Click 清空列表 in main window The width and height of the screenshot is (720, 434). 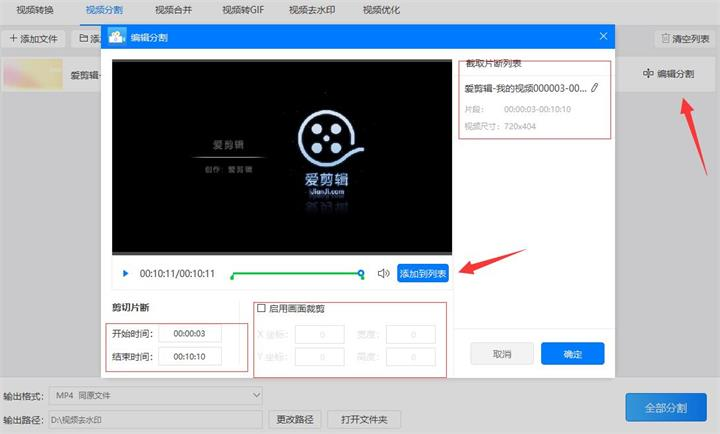685,39
